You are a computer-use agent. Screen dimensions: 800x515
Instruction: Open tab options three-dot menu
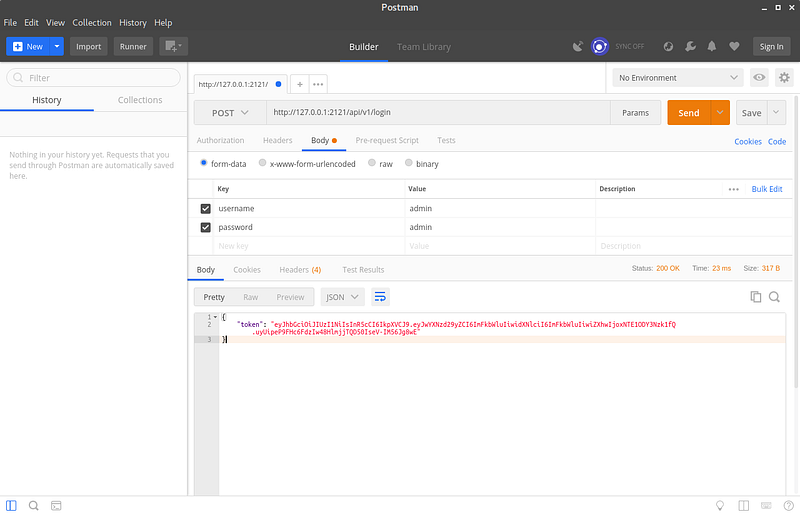[x=318, y=84]
